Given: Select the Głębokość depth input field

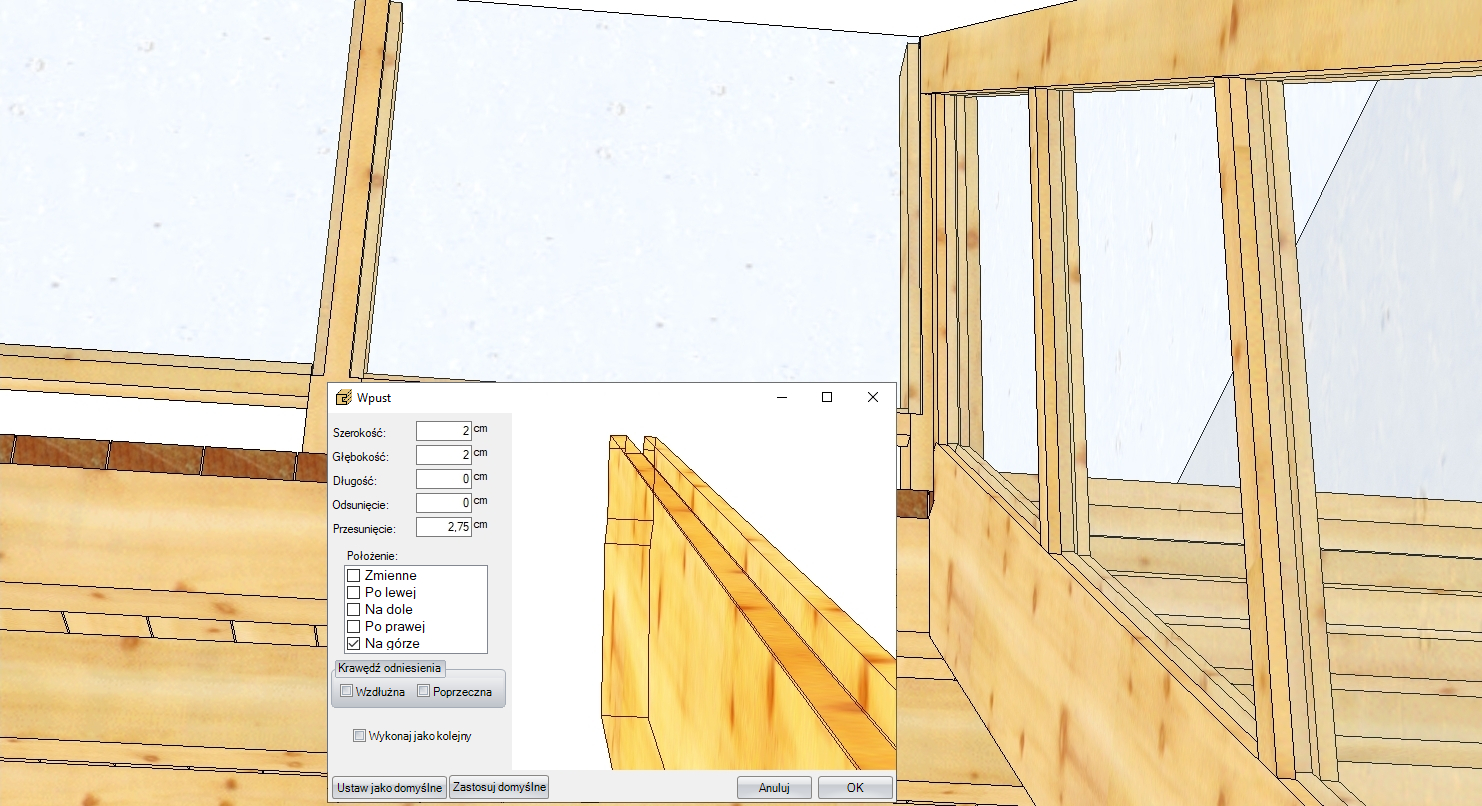Looking at the screenshot, I should click(443, 455).
